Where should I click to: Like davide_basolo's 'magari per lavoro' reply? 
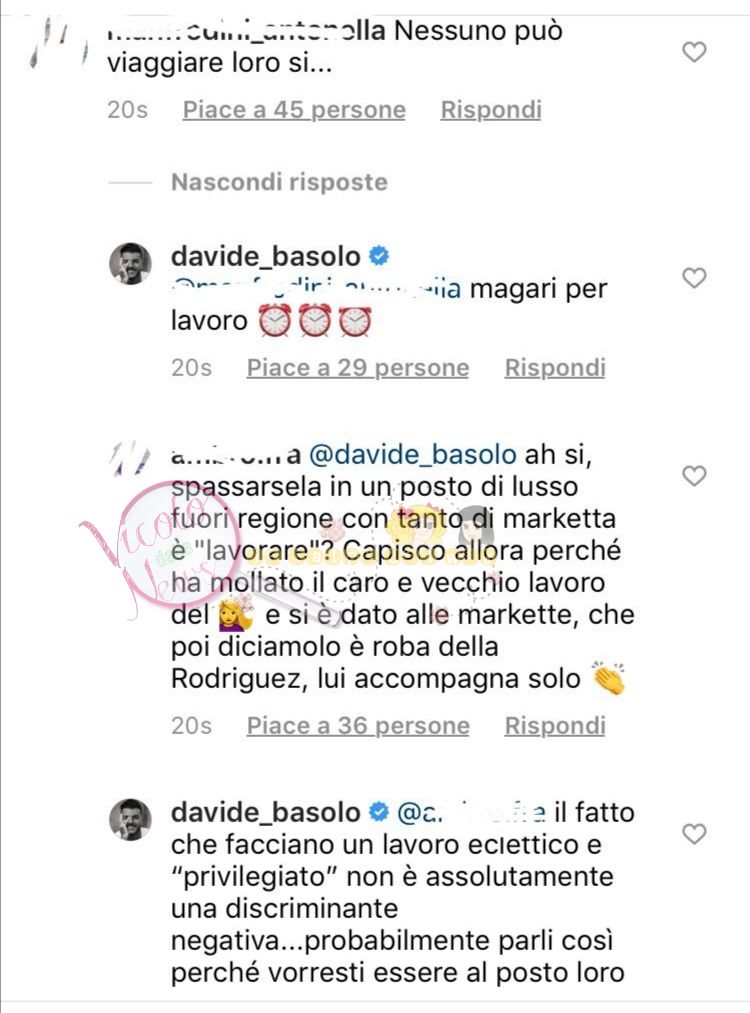694,278
